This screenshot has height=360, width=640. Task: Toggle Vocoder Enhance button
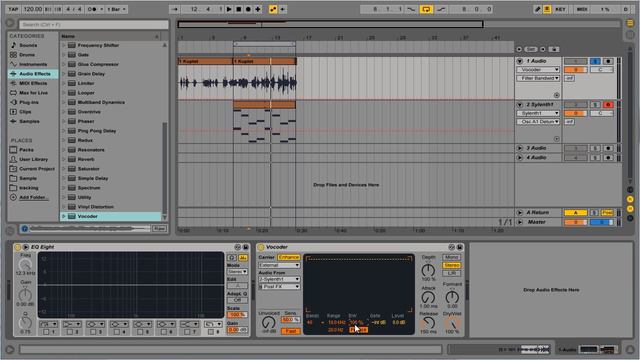pos(289,257)
